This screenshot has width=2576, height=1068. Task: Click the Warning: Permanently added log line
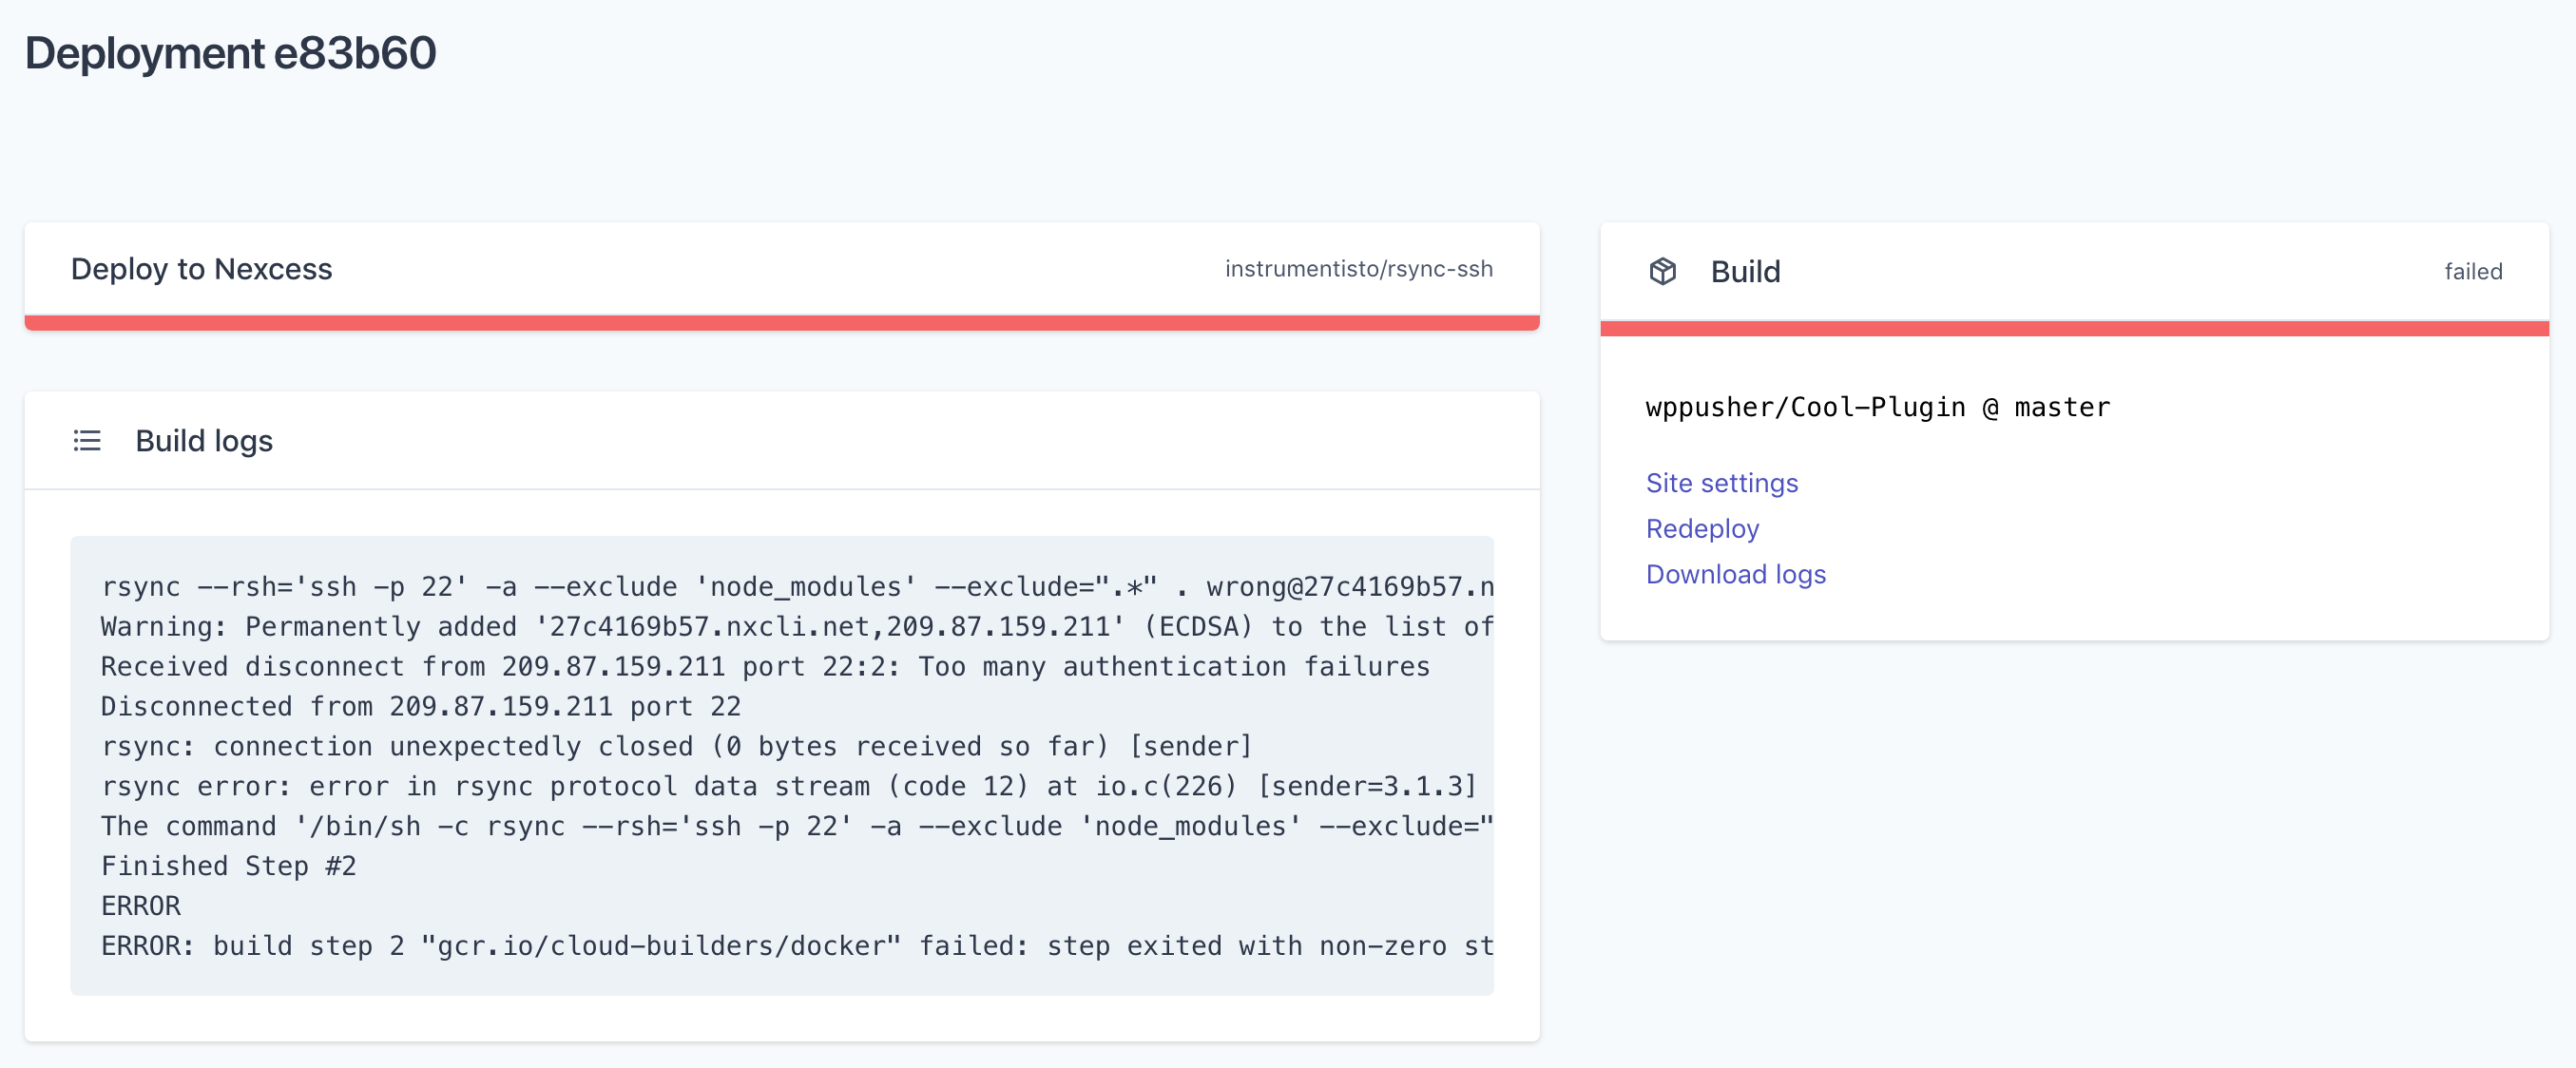point(797,627)
